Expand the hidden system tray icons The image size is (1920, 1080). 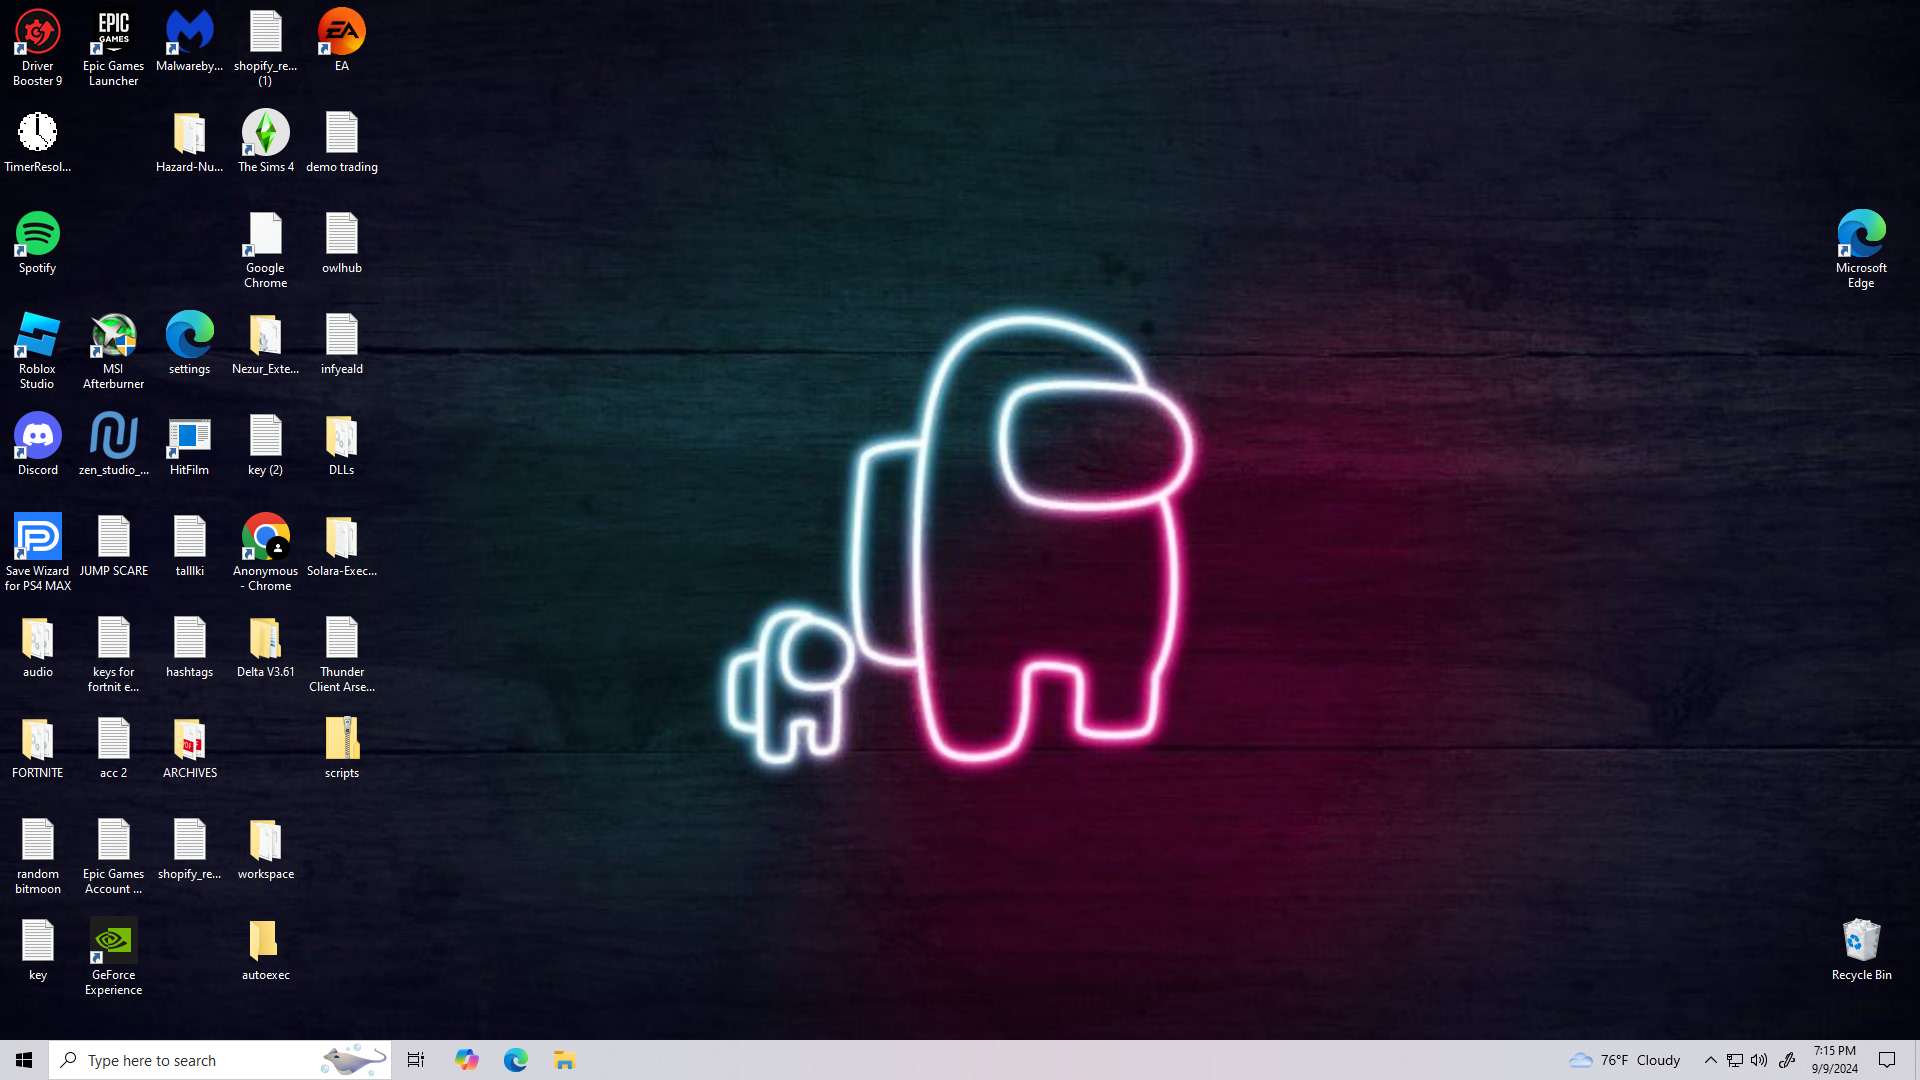[1710, 1060]
